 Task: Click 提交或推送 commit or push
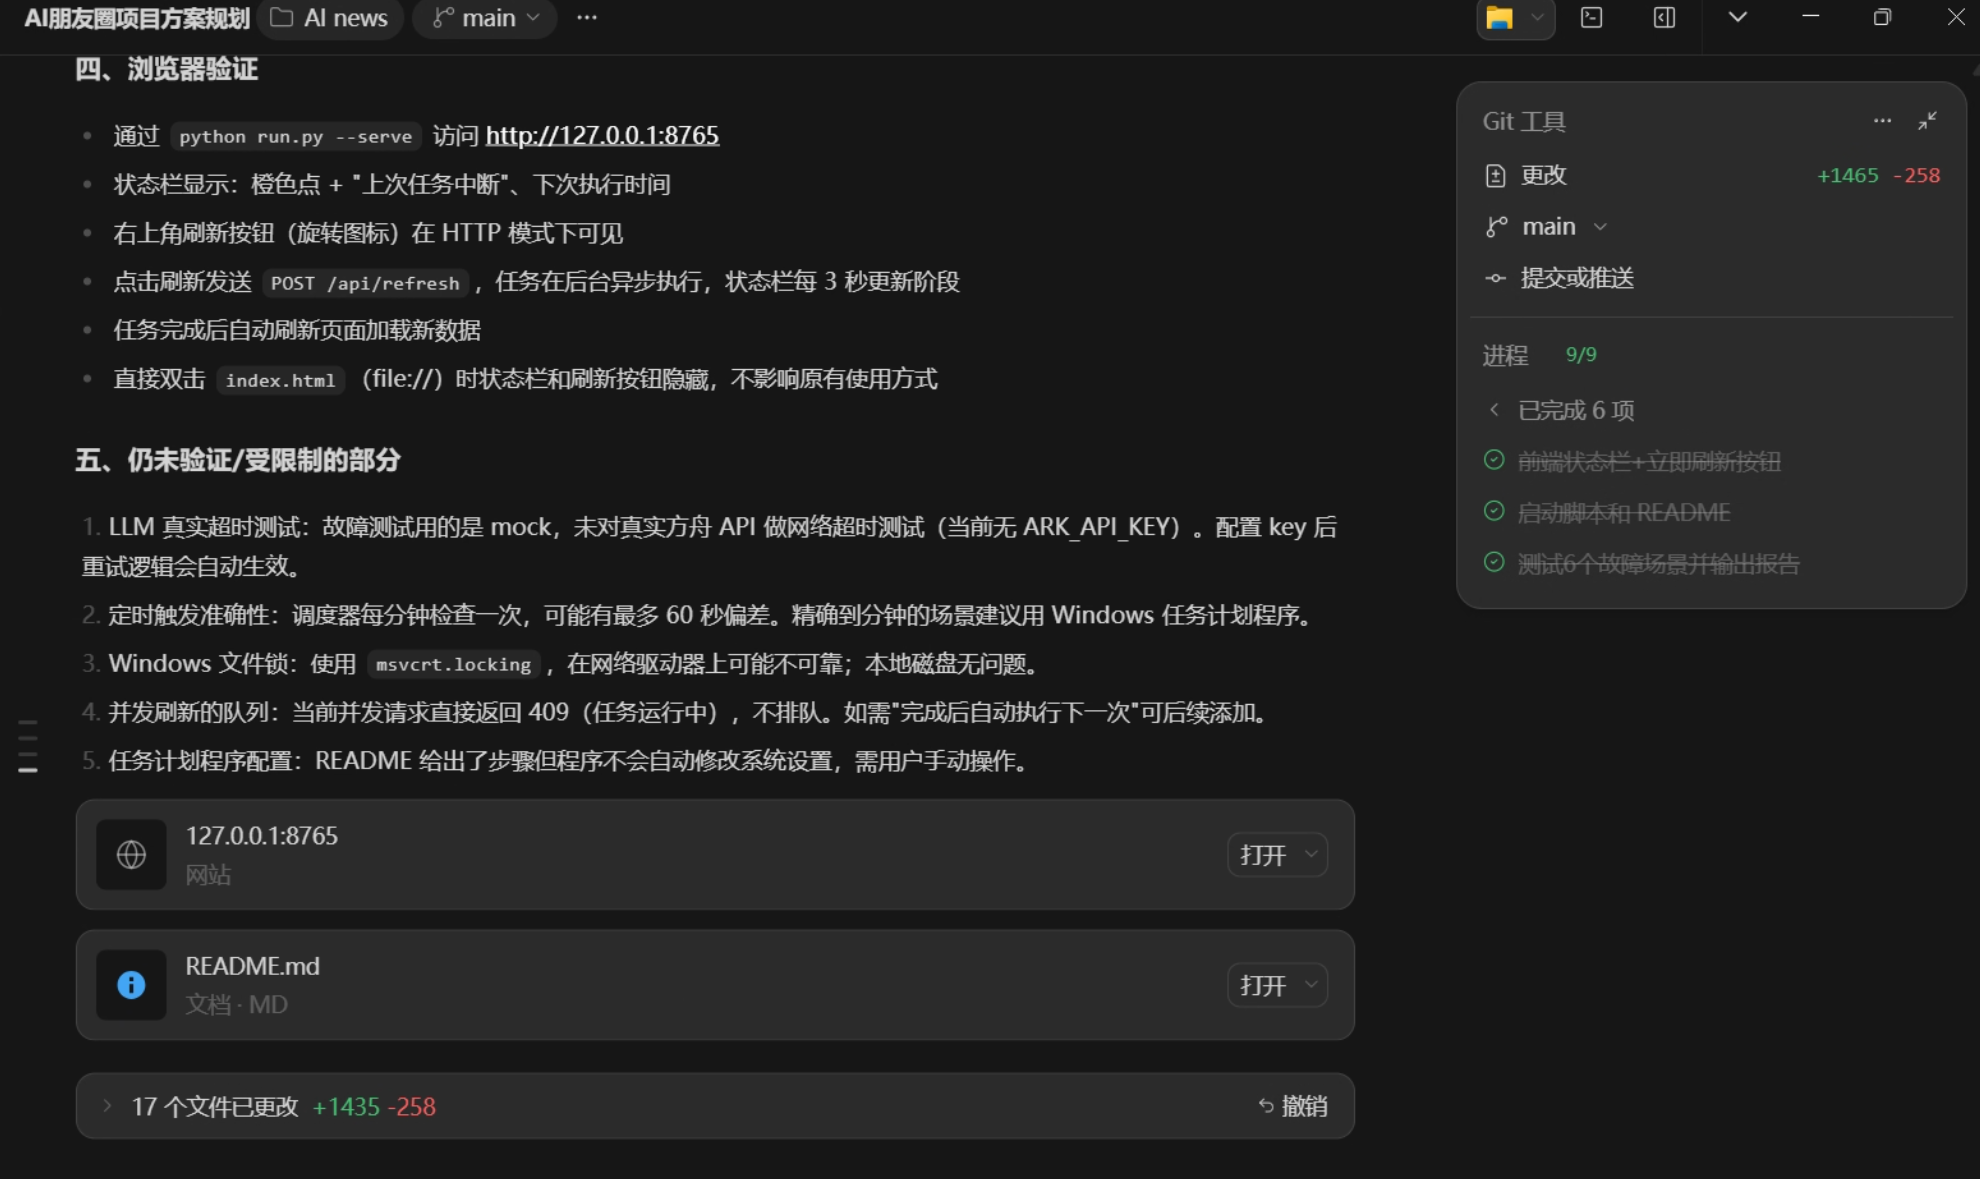(x=1577, y=278)
